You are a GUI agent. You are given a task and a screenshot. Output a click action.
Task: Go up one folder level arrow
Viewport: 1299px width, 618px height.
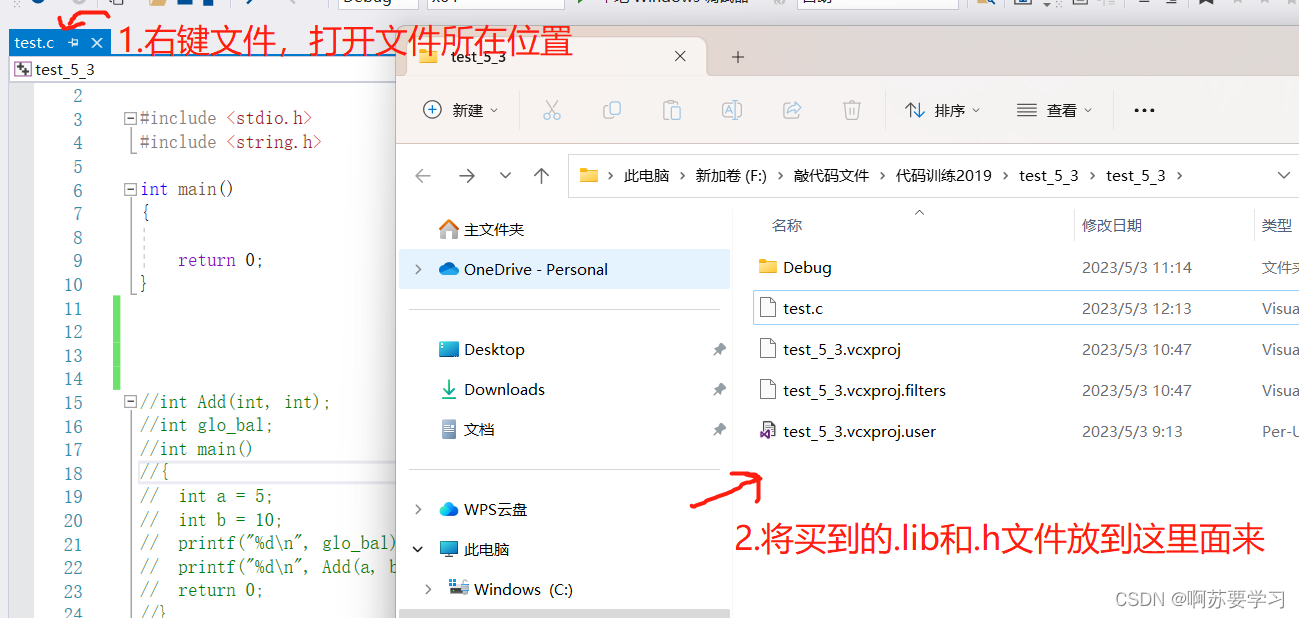tap(542, 176)
